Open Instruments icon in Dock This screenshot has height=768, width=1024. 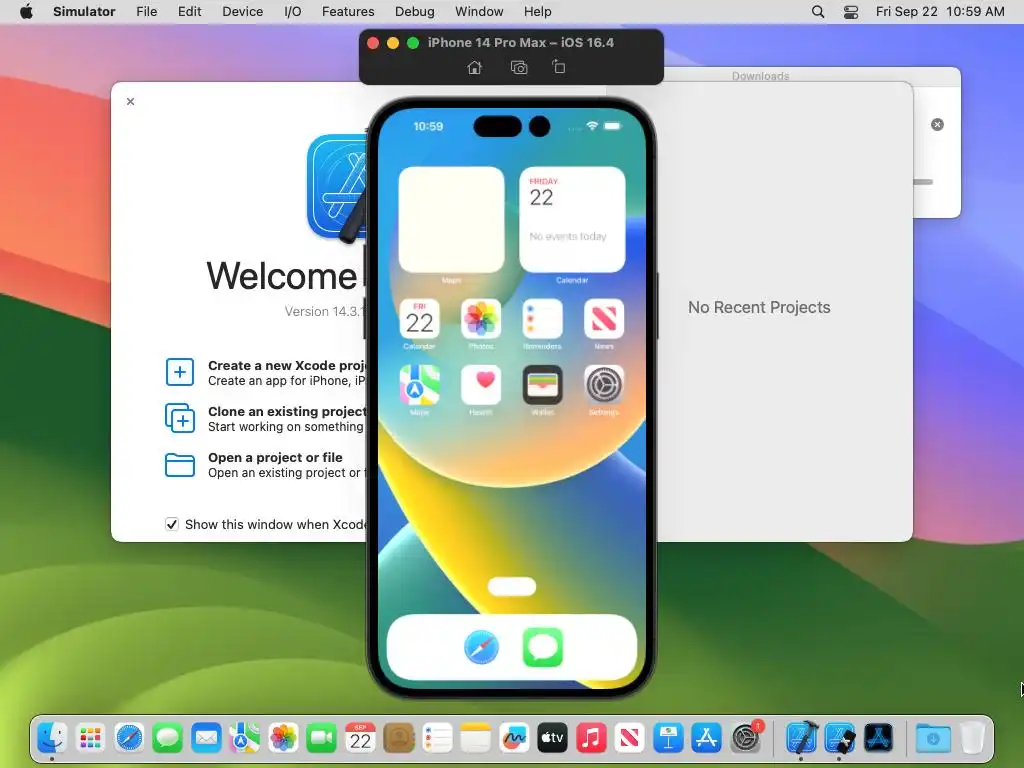878,738
